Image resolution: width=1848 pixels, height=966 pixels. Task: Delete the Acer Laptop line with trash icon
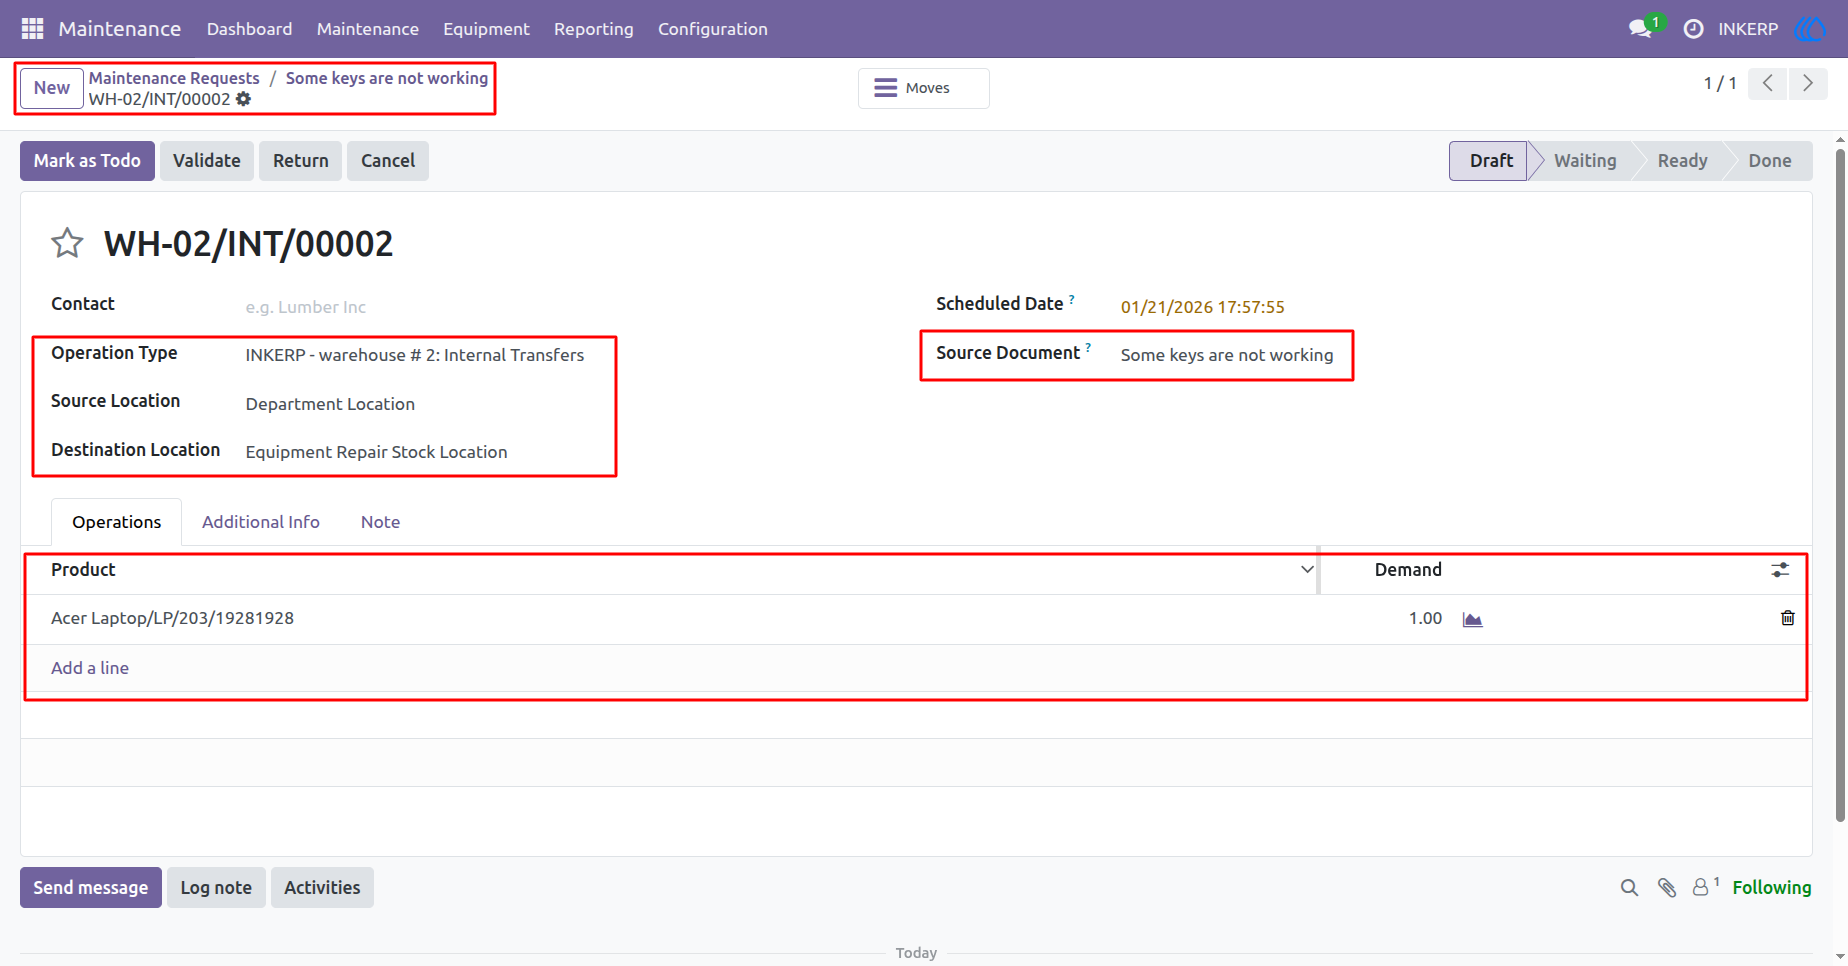[1787, 618]
